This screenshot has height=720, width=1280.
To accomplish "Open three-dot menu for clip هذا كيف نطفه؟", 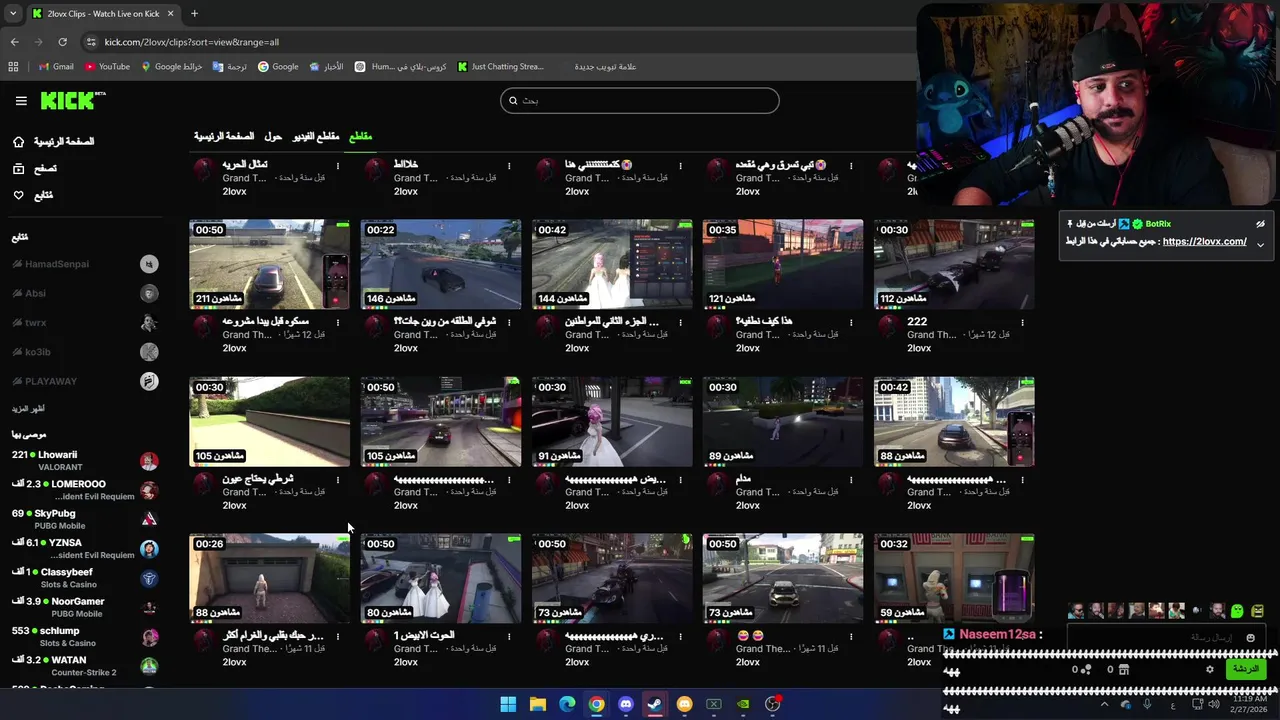I will coord(851,322).
